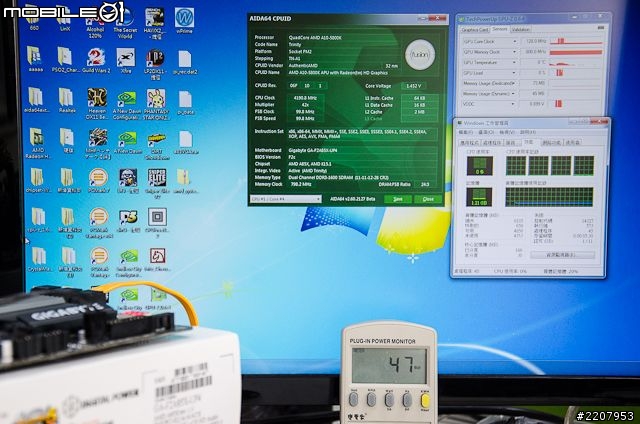Open Task Manager's first tab (應用程式)

pyautogui.click(x=469, y=142)
